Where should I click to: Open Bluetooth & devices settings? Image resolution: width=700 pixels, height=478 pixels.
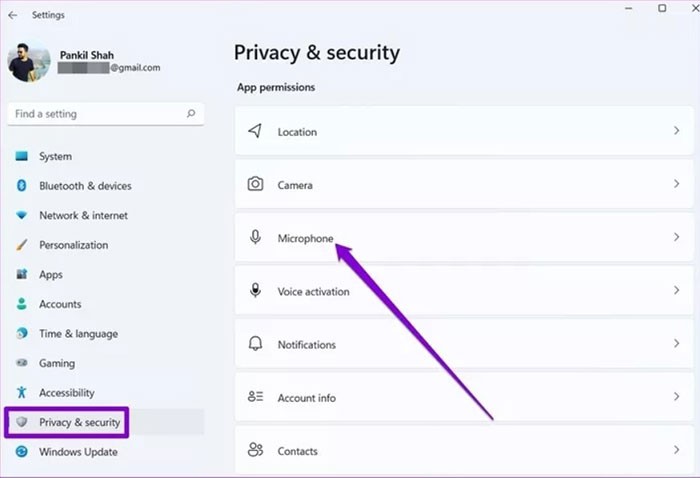(x=85, y=186)
